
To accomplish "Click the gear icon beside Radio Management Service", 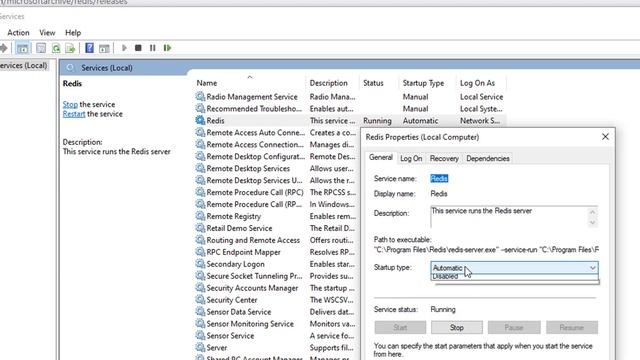I will click(200, 97).
